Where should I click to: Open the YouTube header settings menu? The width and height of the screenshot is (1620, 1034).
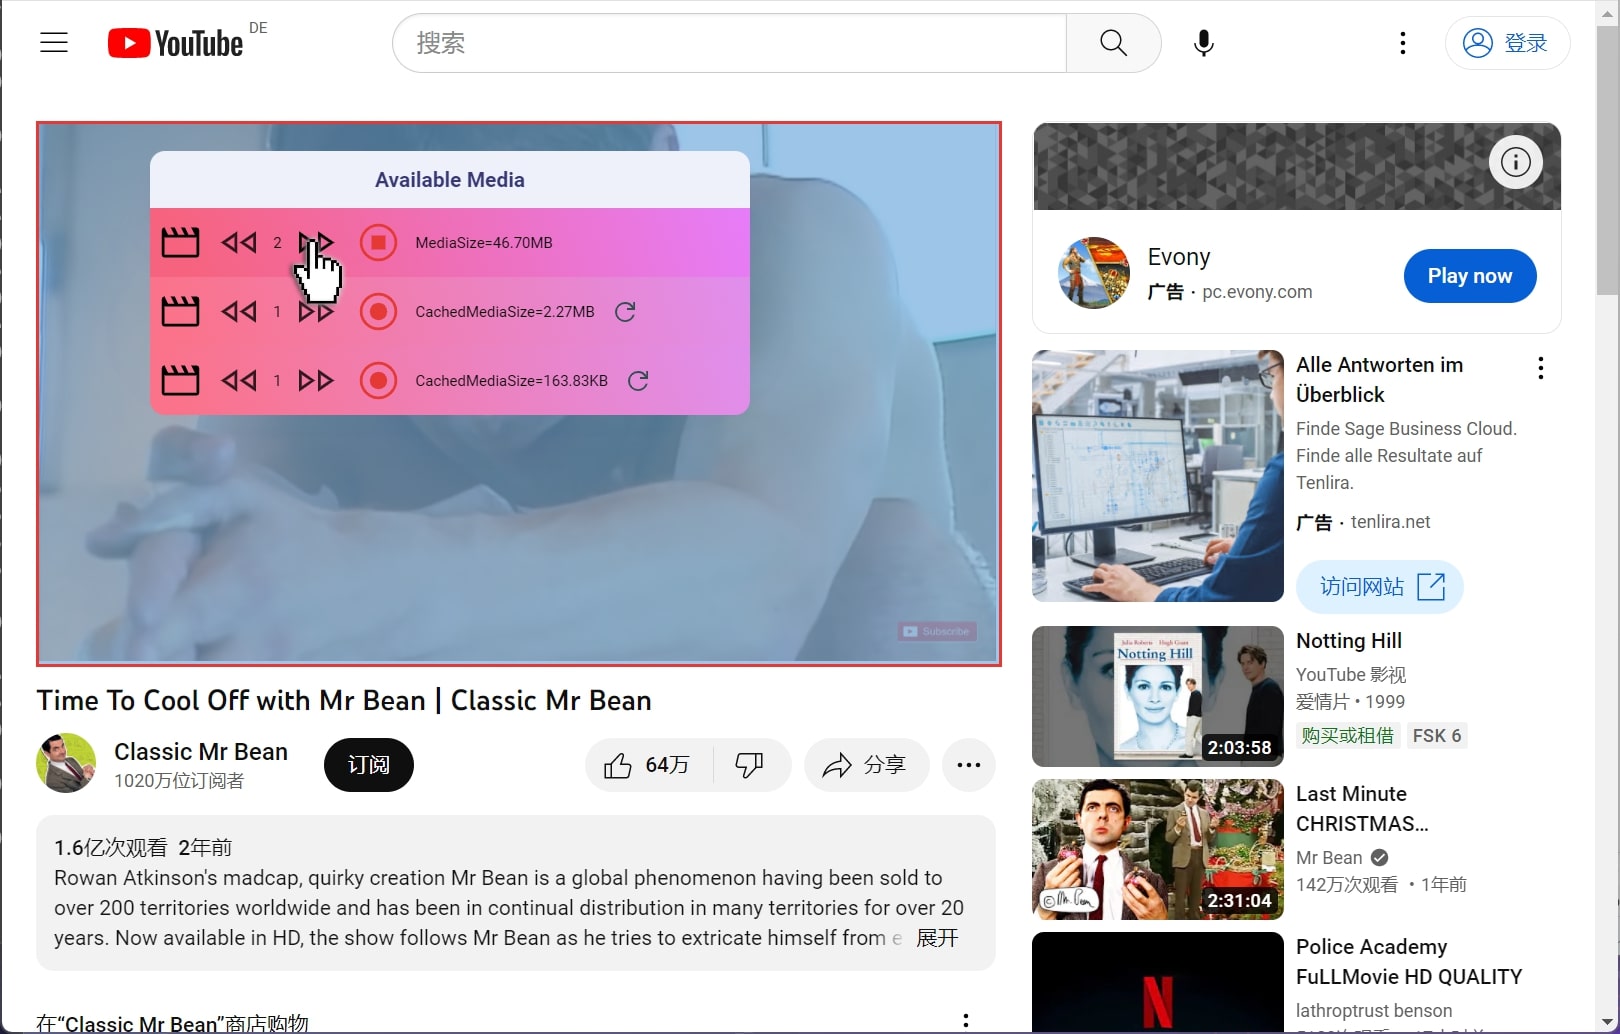coord(1402,43)
